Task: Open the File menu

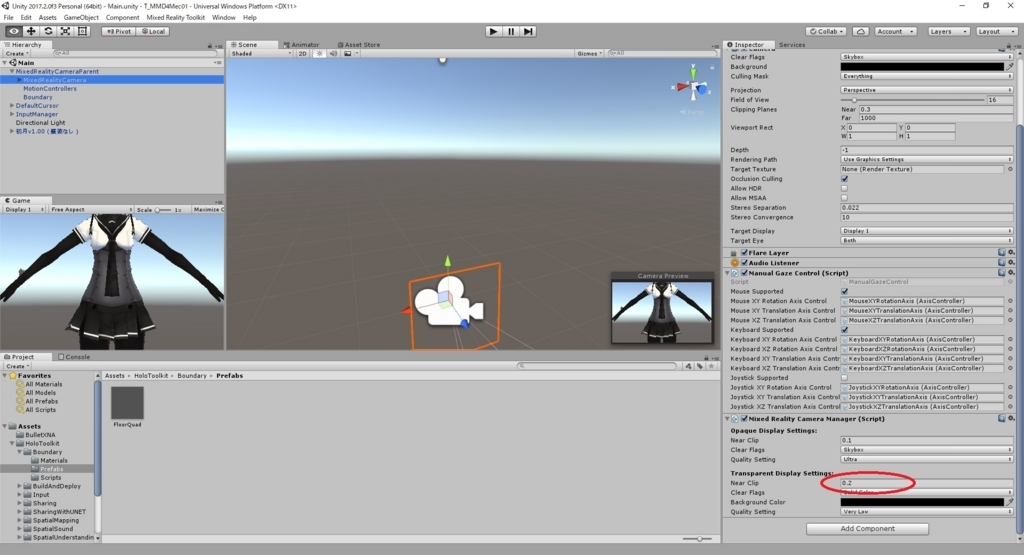Action: (x=8, y=18)
